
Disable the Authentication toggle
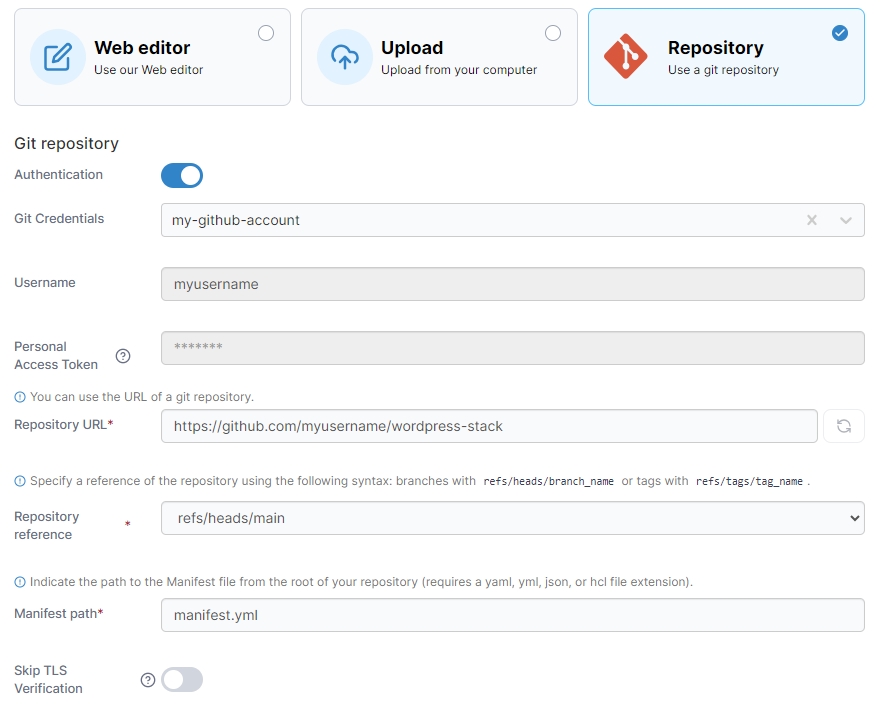point(182,176)
